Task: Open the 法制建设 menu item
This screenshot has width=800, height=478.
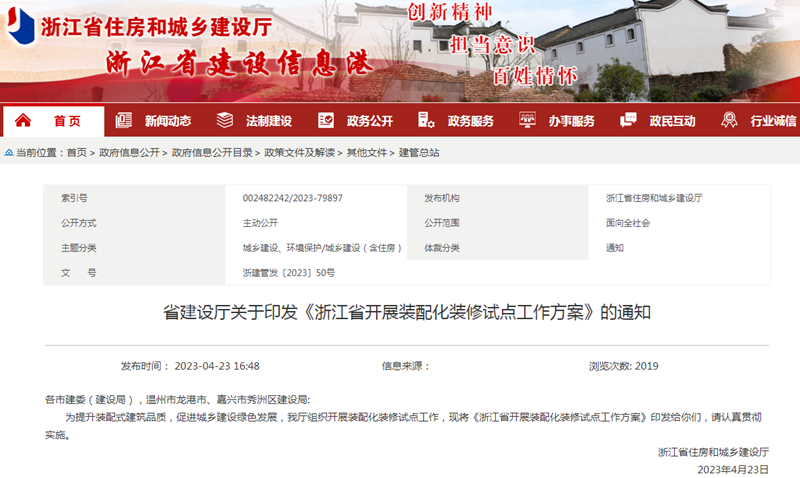Action: (268, 121)
